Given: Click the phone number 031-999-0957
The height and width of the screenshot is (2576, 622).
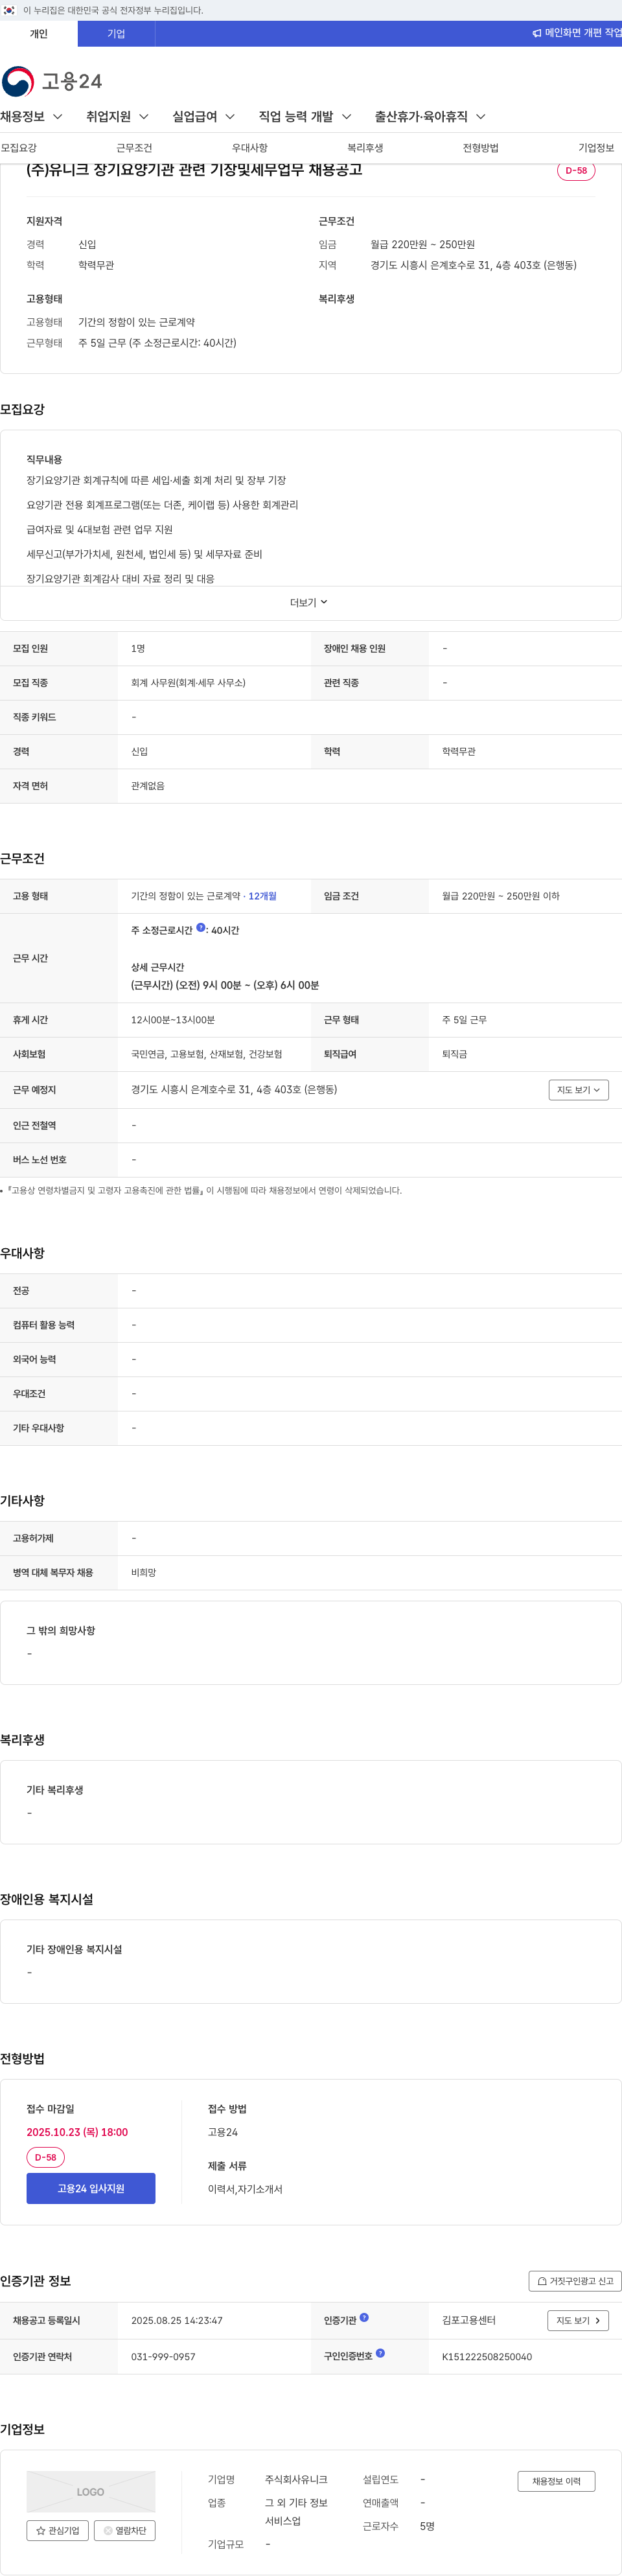Looking at the screenshot, I should 163,2357.
